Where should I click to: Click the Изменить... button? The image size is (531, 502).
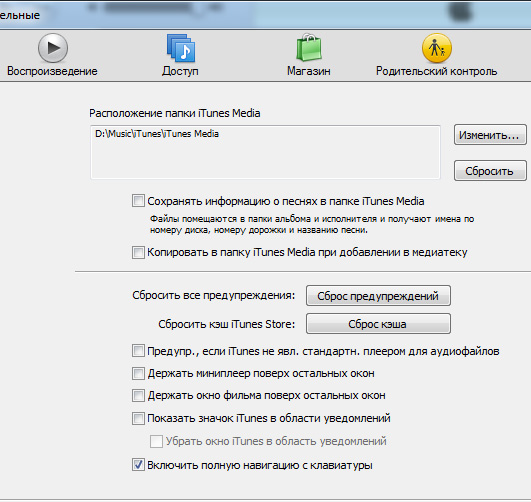tap(490, 135)
